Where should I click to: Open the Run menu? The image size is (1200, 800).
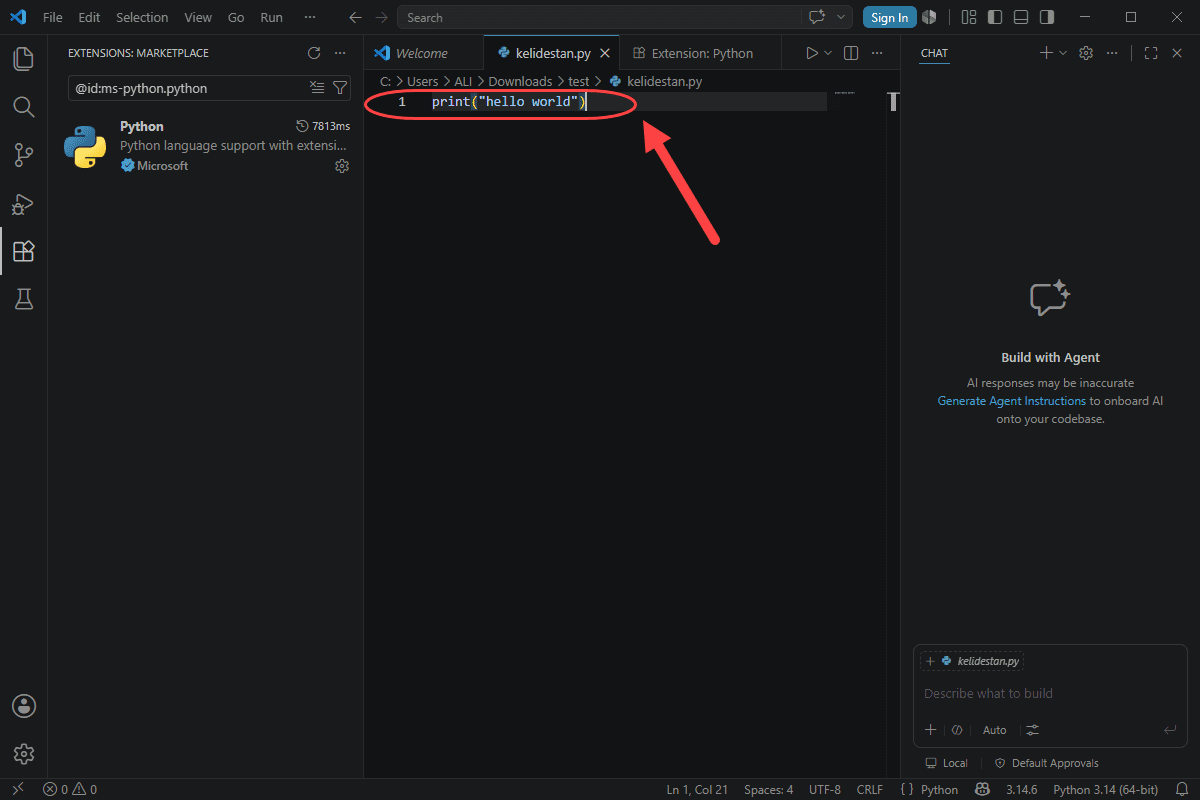[271, 17]
